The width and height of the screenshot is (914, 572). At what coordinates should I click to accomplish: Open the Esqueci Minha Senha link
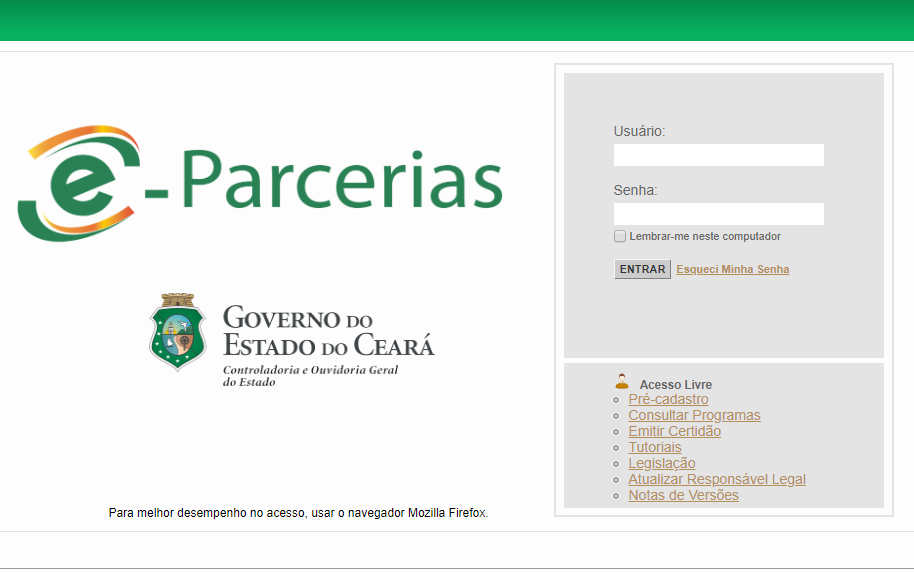(x=732, y=270)
